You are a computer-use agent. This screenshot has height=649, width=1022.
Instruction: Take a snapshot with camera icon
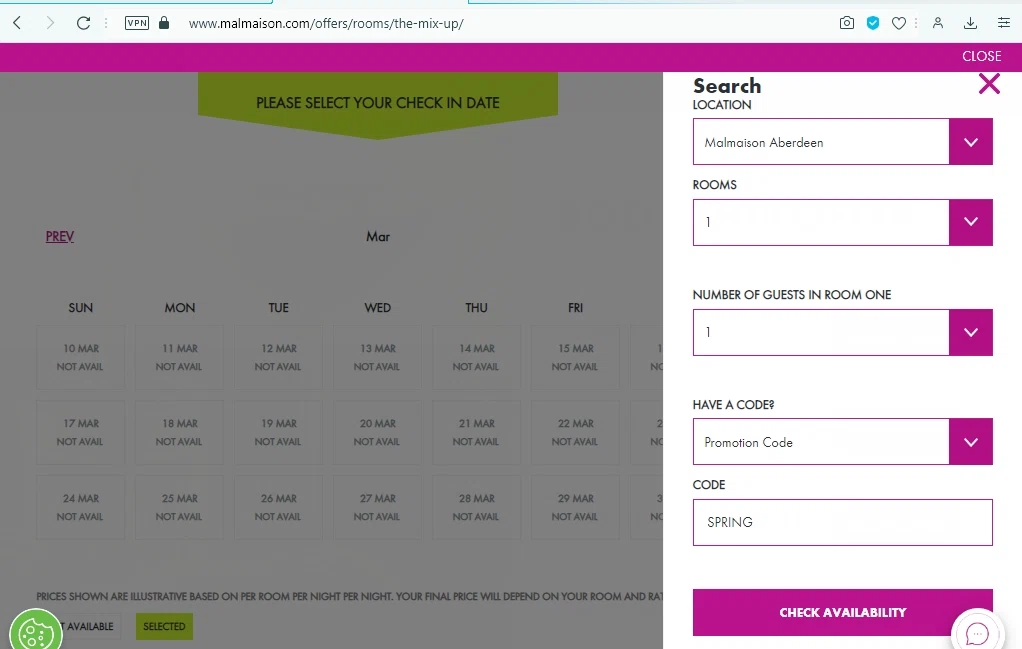pyautogui.click(x=847, y=23)
